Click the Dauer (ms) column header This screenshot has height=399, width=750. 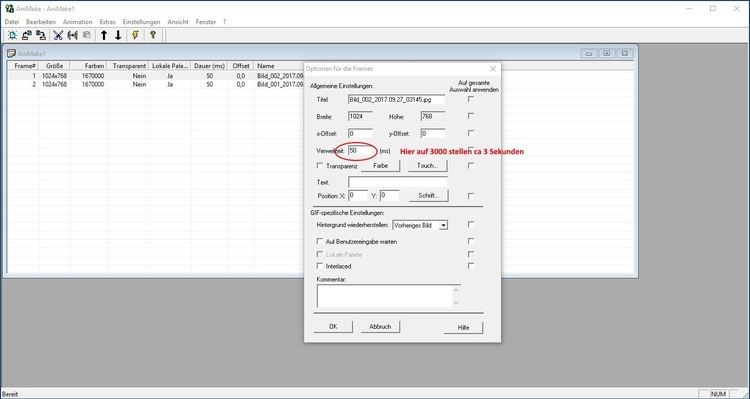click(x=210, y=66)
